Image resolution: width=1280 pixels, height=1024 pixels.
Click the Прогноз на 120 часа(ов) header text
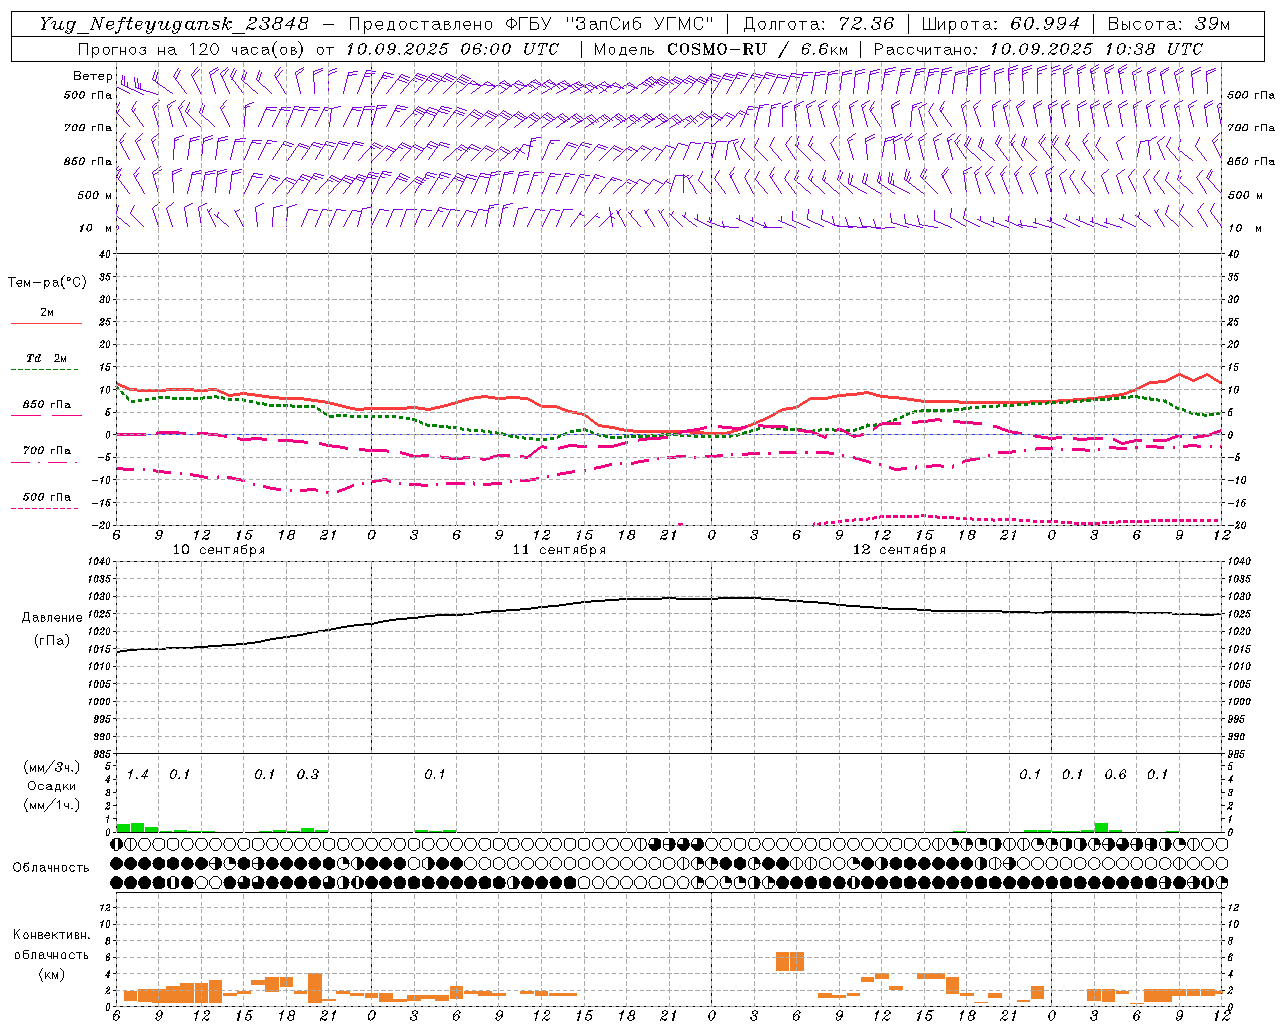192,49
